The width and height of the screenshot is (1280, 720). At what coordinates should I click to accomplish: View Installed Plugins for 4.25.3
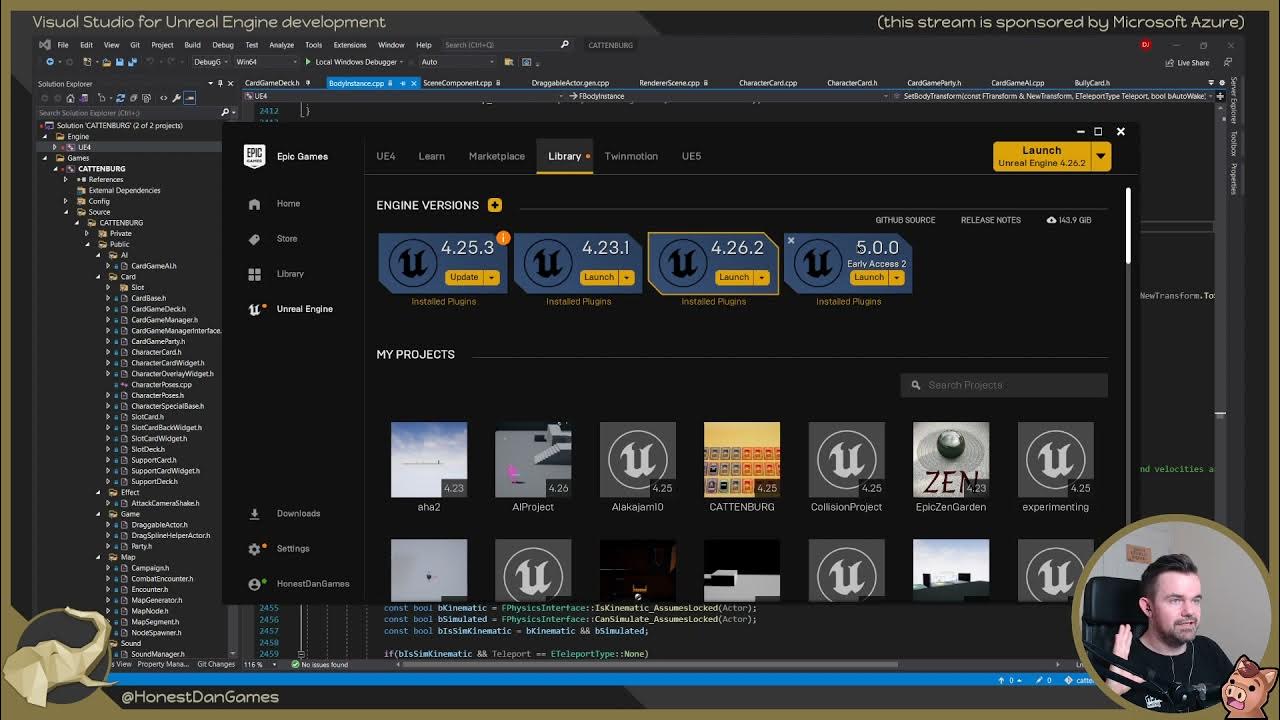pos(444,302)
